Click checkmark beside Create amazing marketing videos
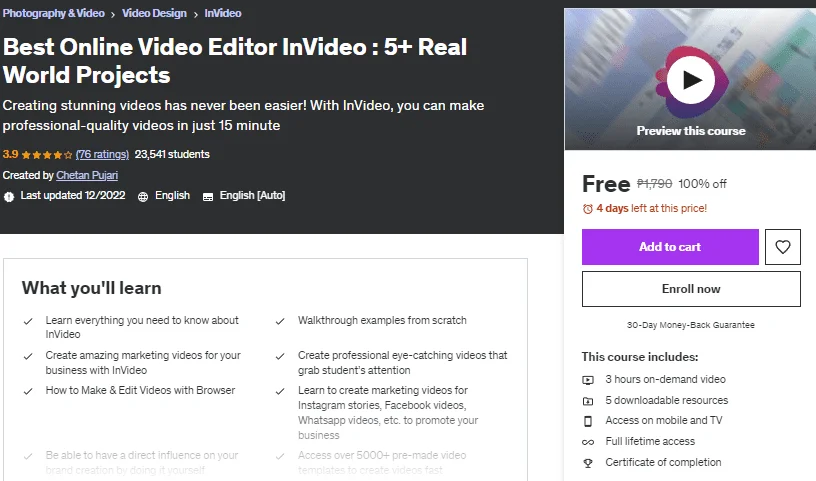 pos(28,356)
